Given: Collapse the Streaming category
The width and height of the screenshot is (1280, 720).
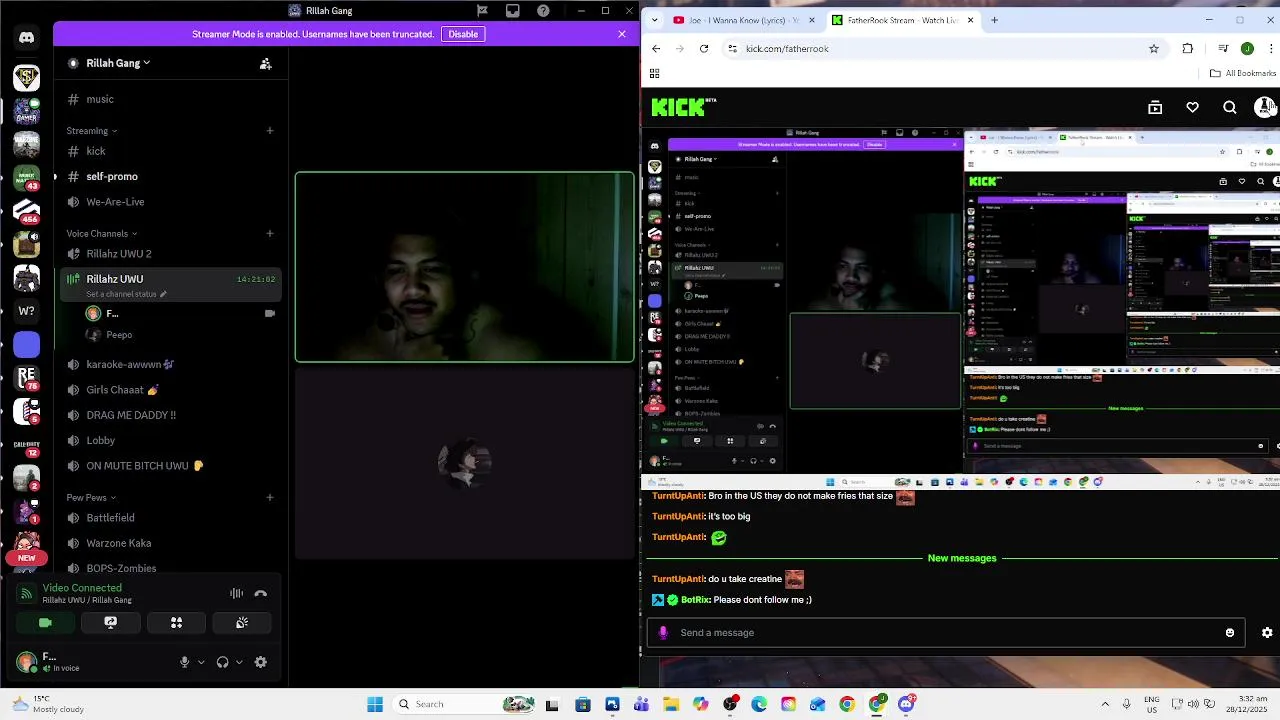Looking at the screenshot, I should pyautogui.click(x=92, y=131).
